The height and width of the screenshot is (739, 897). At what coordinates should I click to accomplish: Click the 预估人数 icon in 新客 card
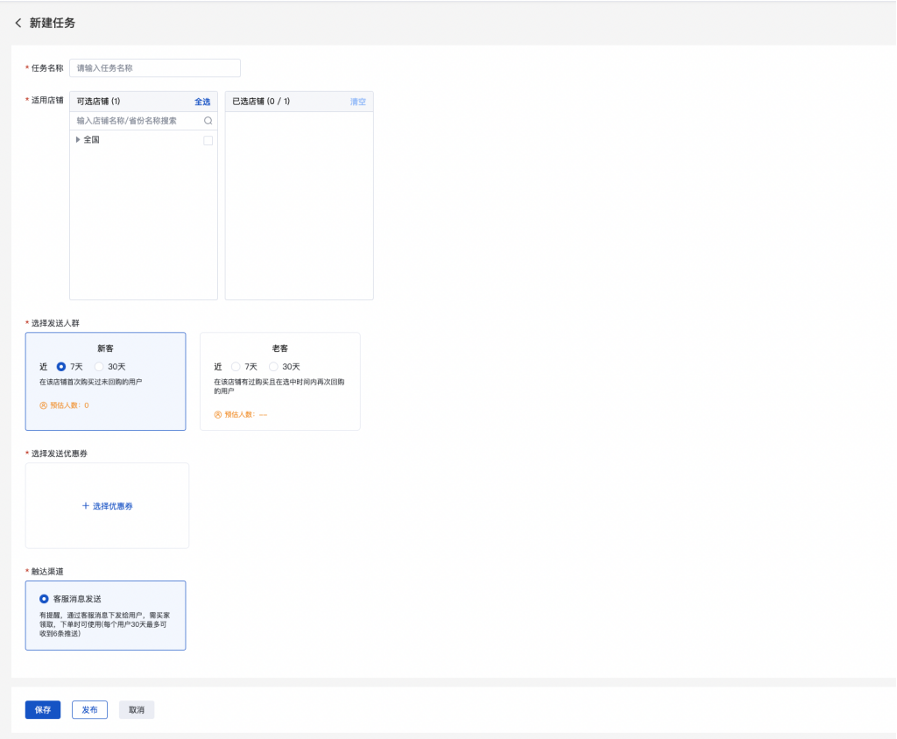point(43,406)
